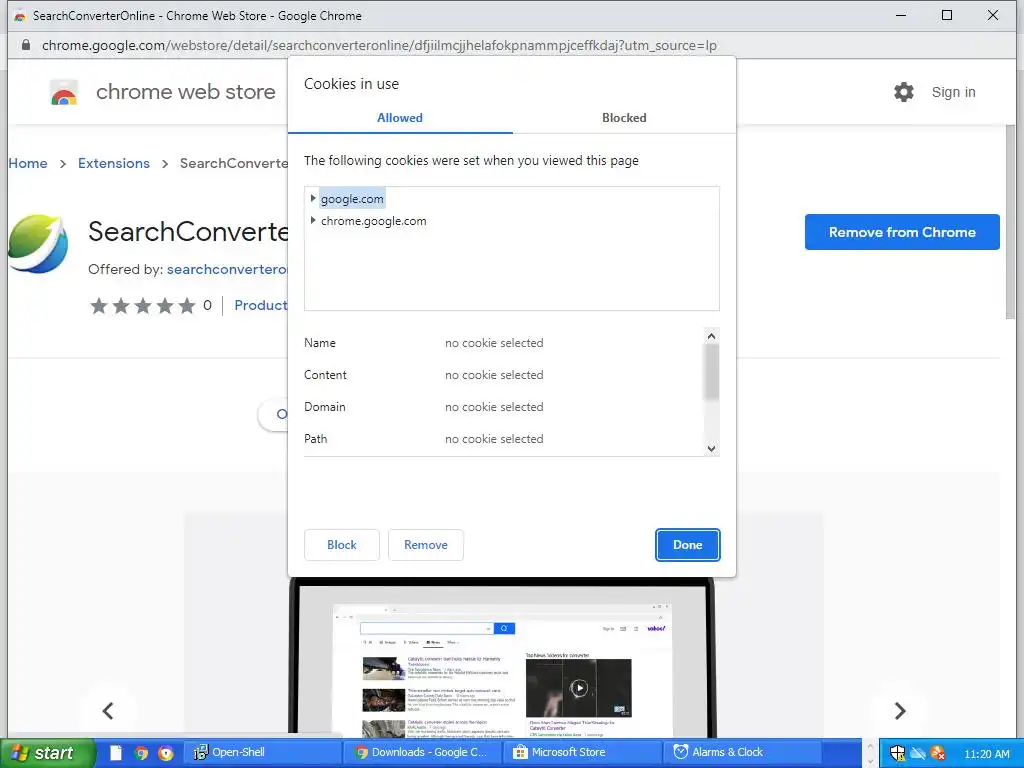Click the Firefox quick launch icon
The height and width of the screenshot is (768, 1024).
166,753
